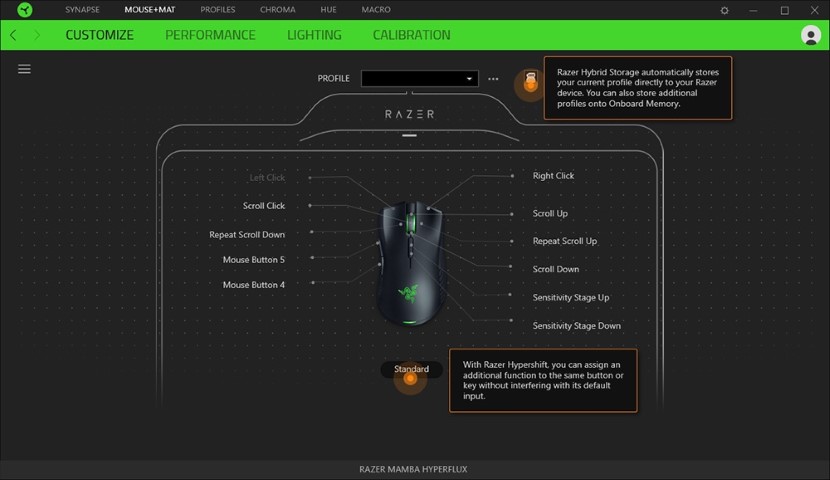Select the MOUSE+MAT tab

(150, 10)
